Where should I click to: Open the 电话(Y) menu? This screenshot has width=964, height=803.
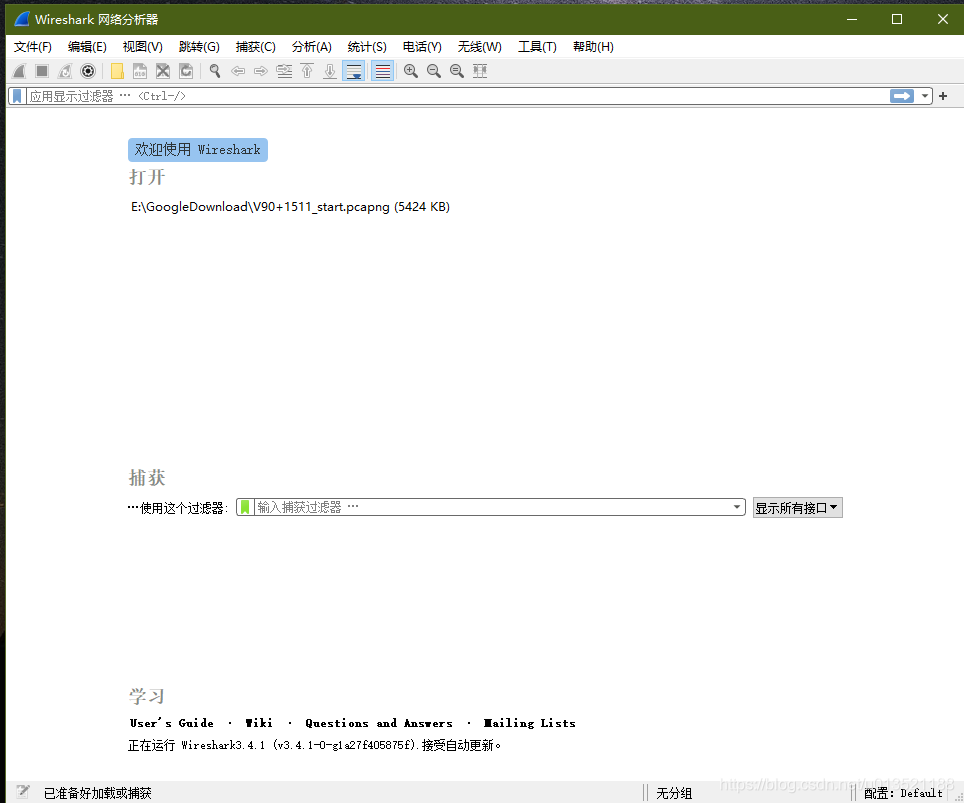[x=422, y=47]
